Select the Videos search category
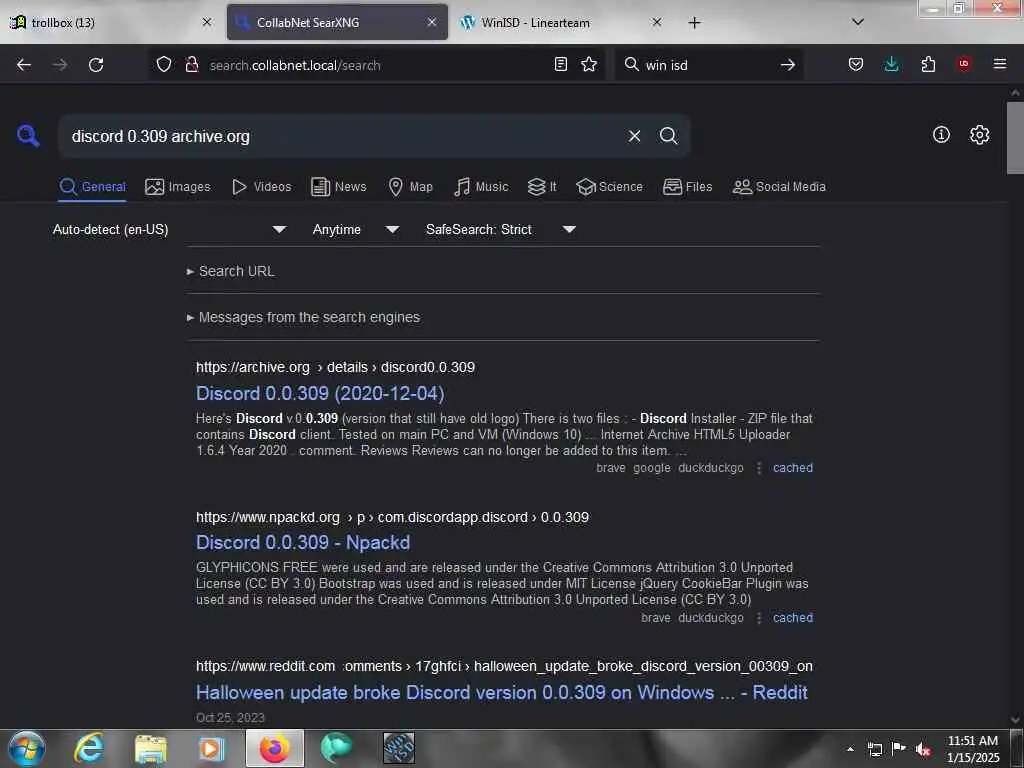 (x=261, y=187)
